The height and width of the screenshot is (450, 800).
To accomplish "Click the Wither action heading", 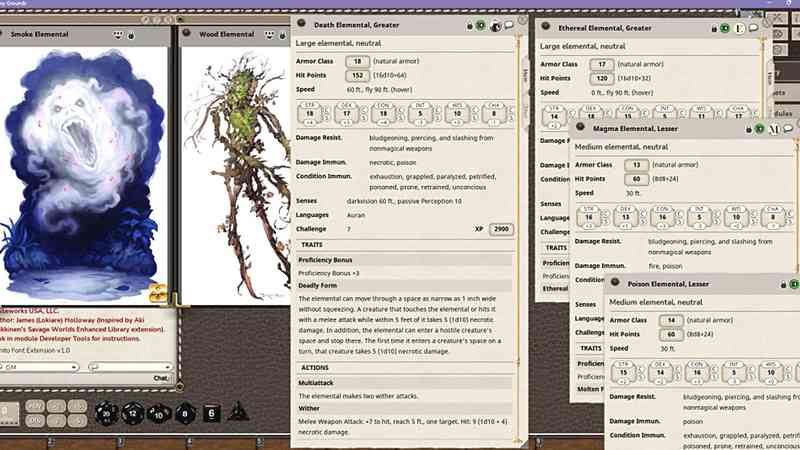I will (309, 408).
